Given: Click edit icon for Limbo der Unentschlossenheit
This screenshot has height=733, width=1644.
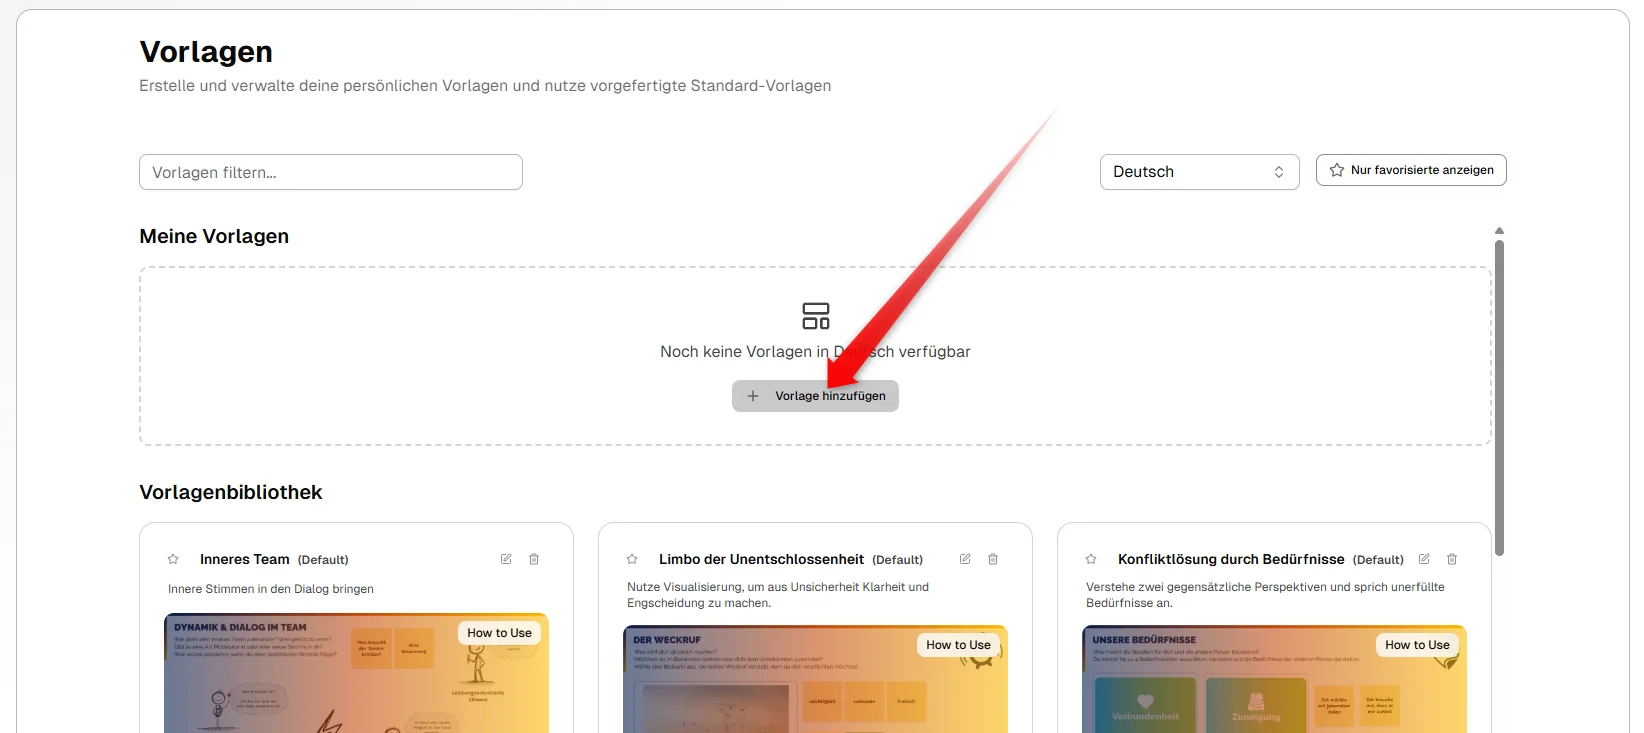Looking at the screenshot, I should [x=965, y=559].
